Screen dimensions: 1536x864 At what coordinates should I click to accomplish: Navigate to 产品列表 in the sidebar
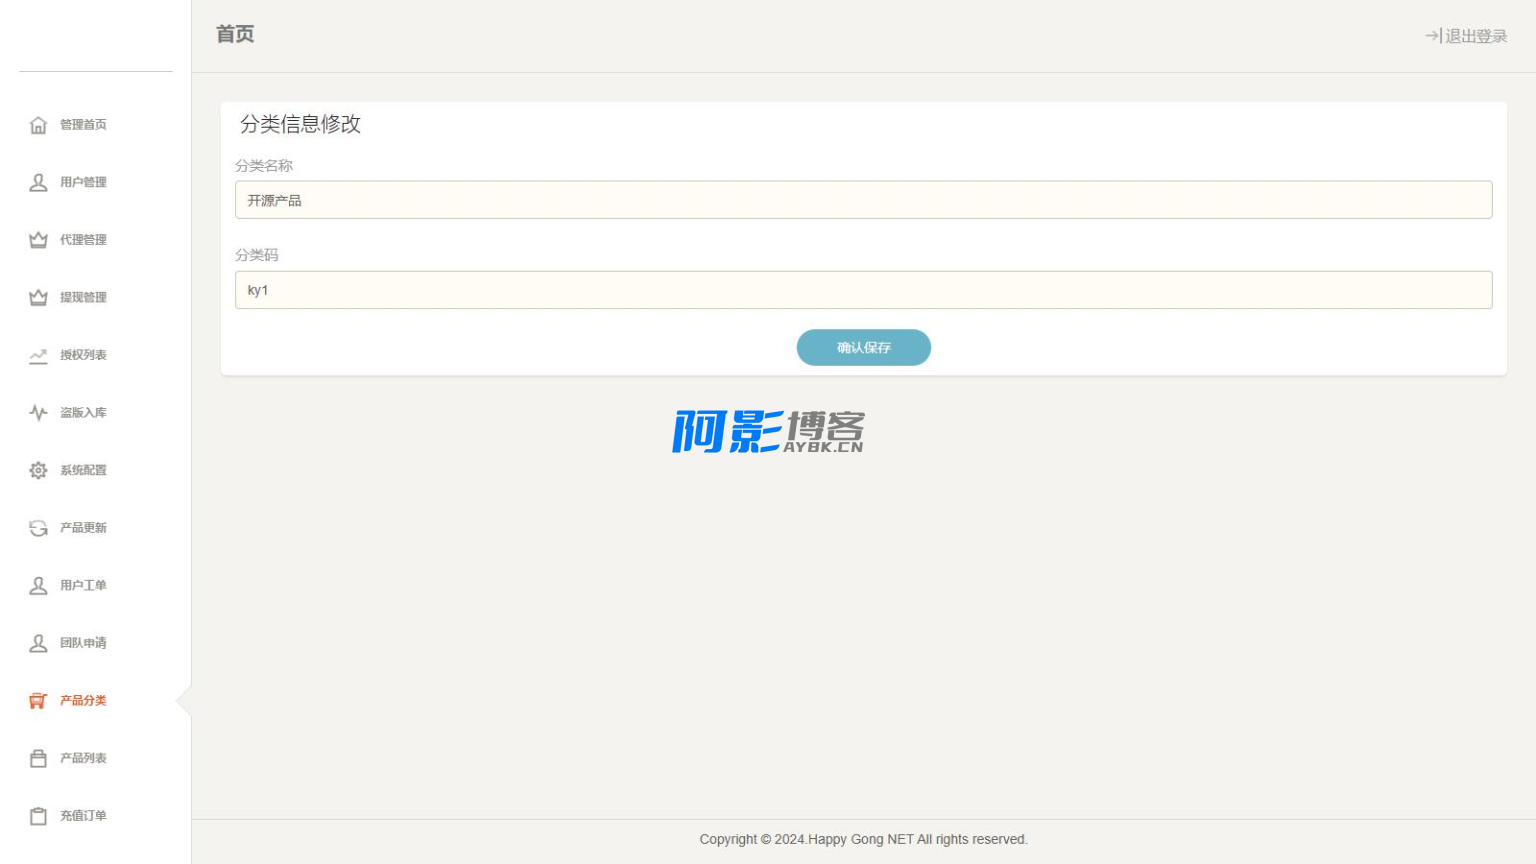(82, 758)
